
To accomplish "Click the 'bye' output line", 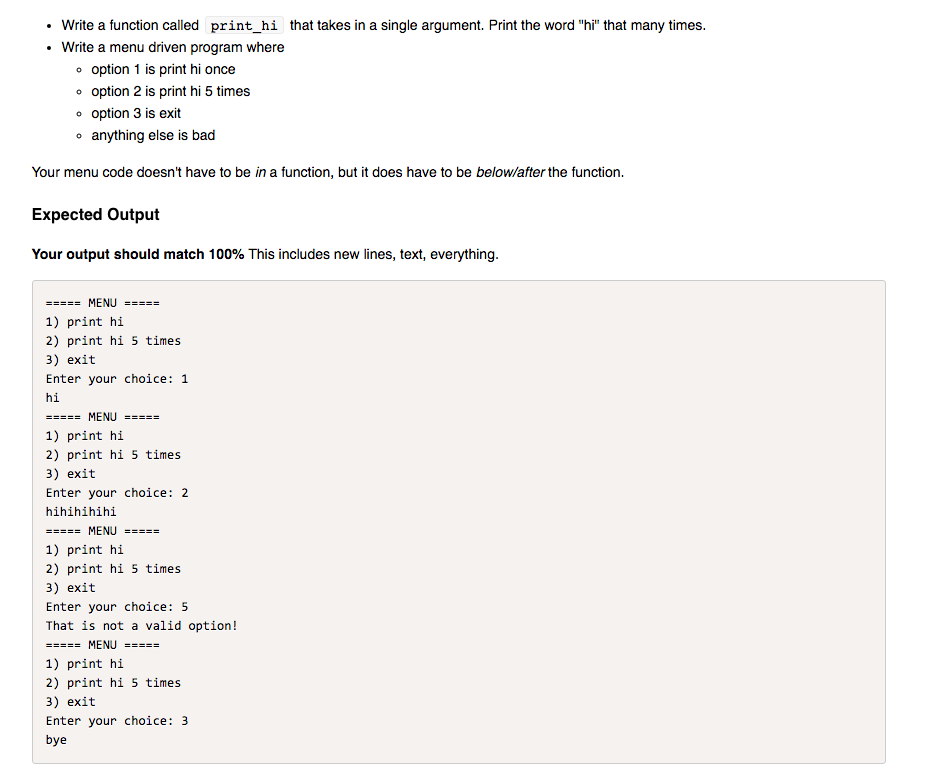I will tap(56, 740).
